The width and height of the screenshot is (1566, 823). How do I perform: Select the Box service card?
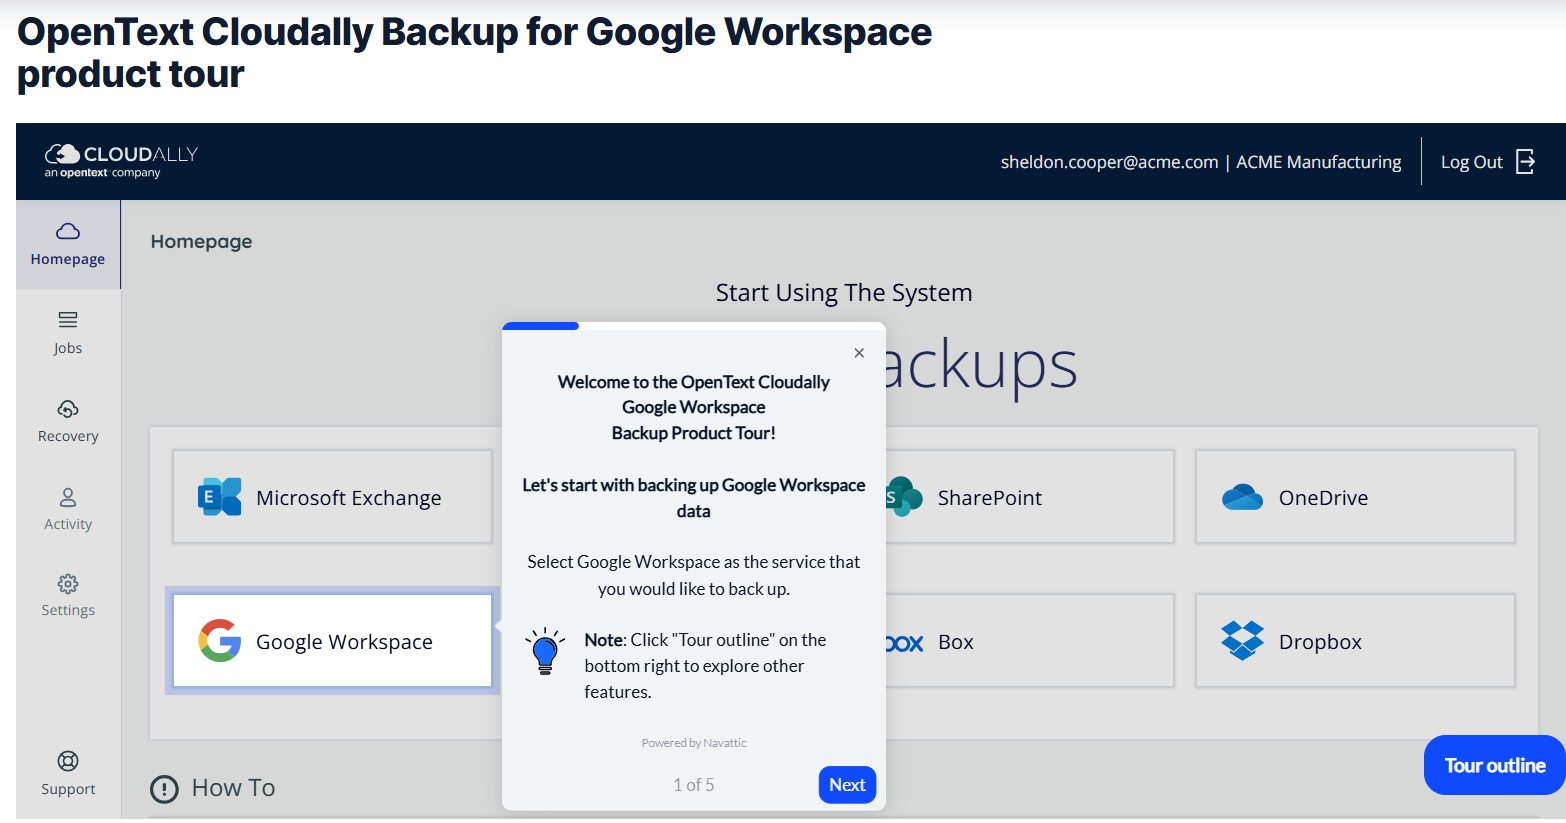[1030, 641]
